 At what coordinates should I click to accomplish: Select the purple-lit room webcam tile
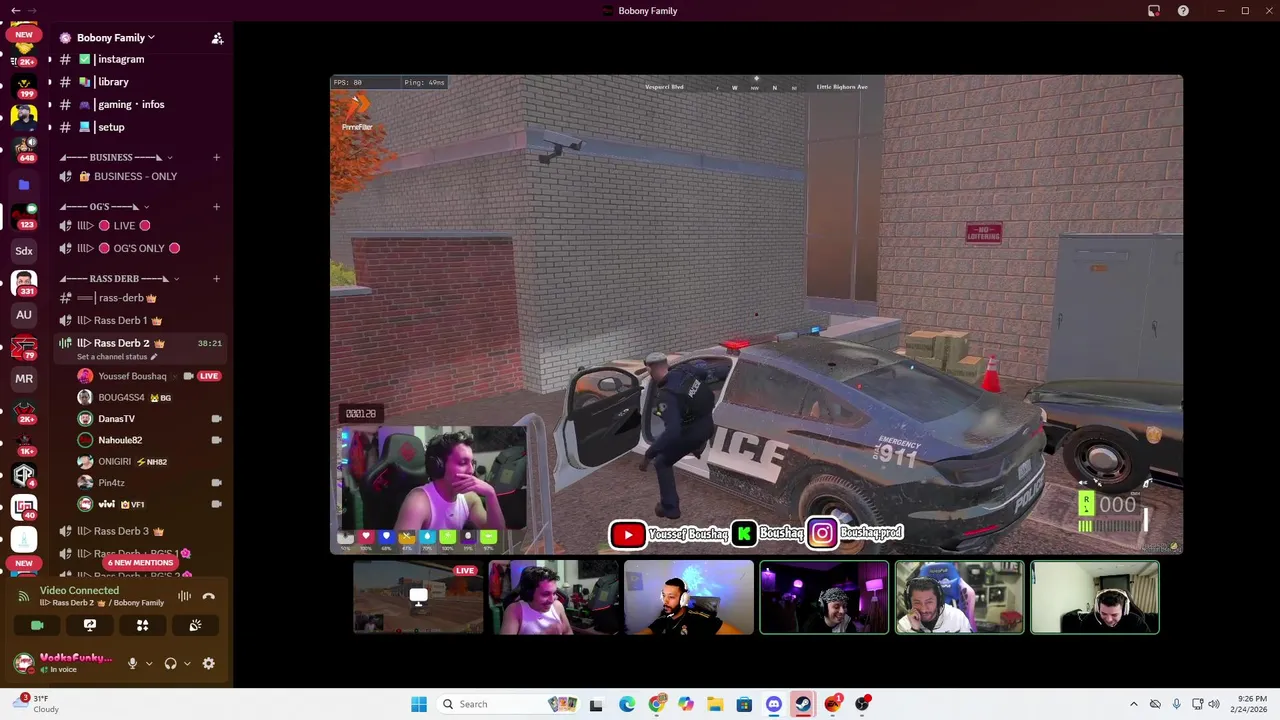click(824, 597)
